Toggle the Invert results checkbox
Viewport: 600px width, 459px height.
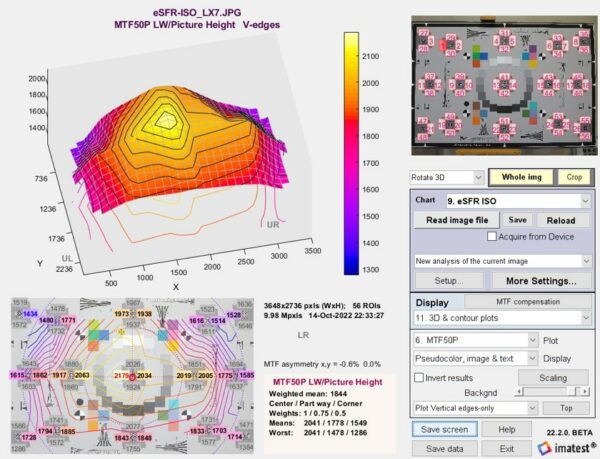(419, 375)
